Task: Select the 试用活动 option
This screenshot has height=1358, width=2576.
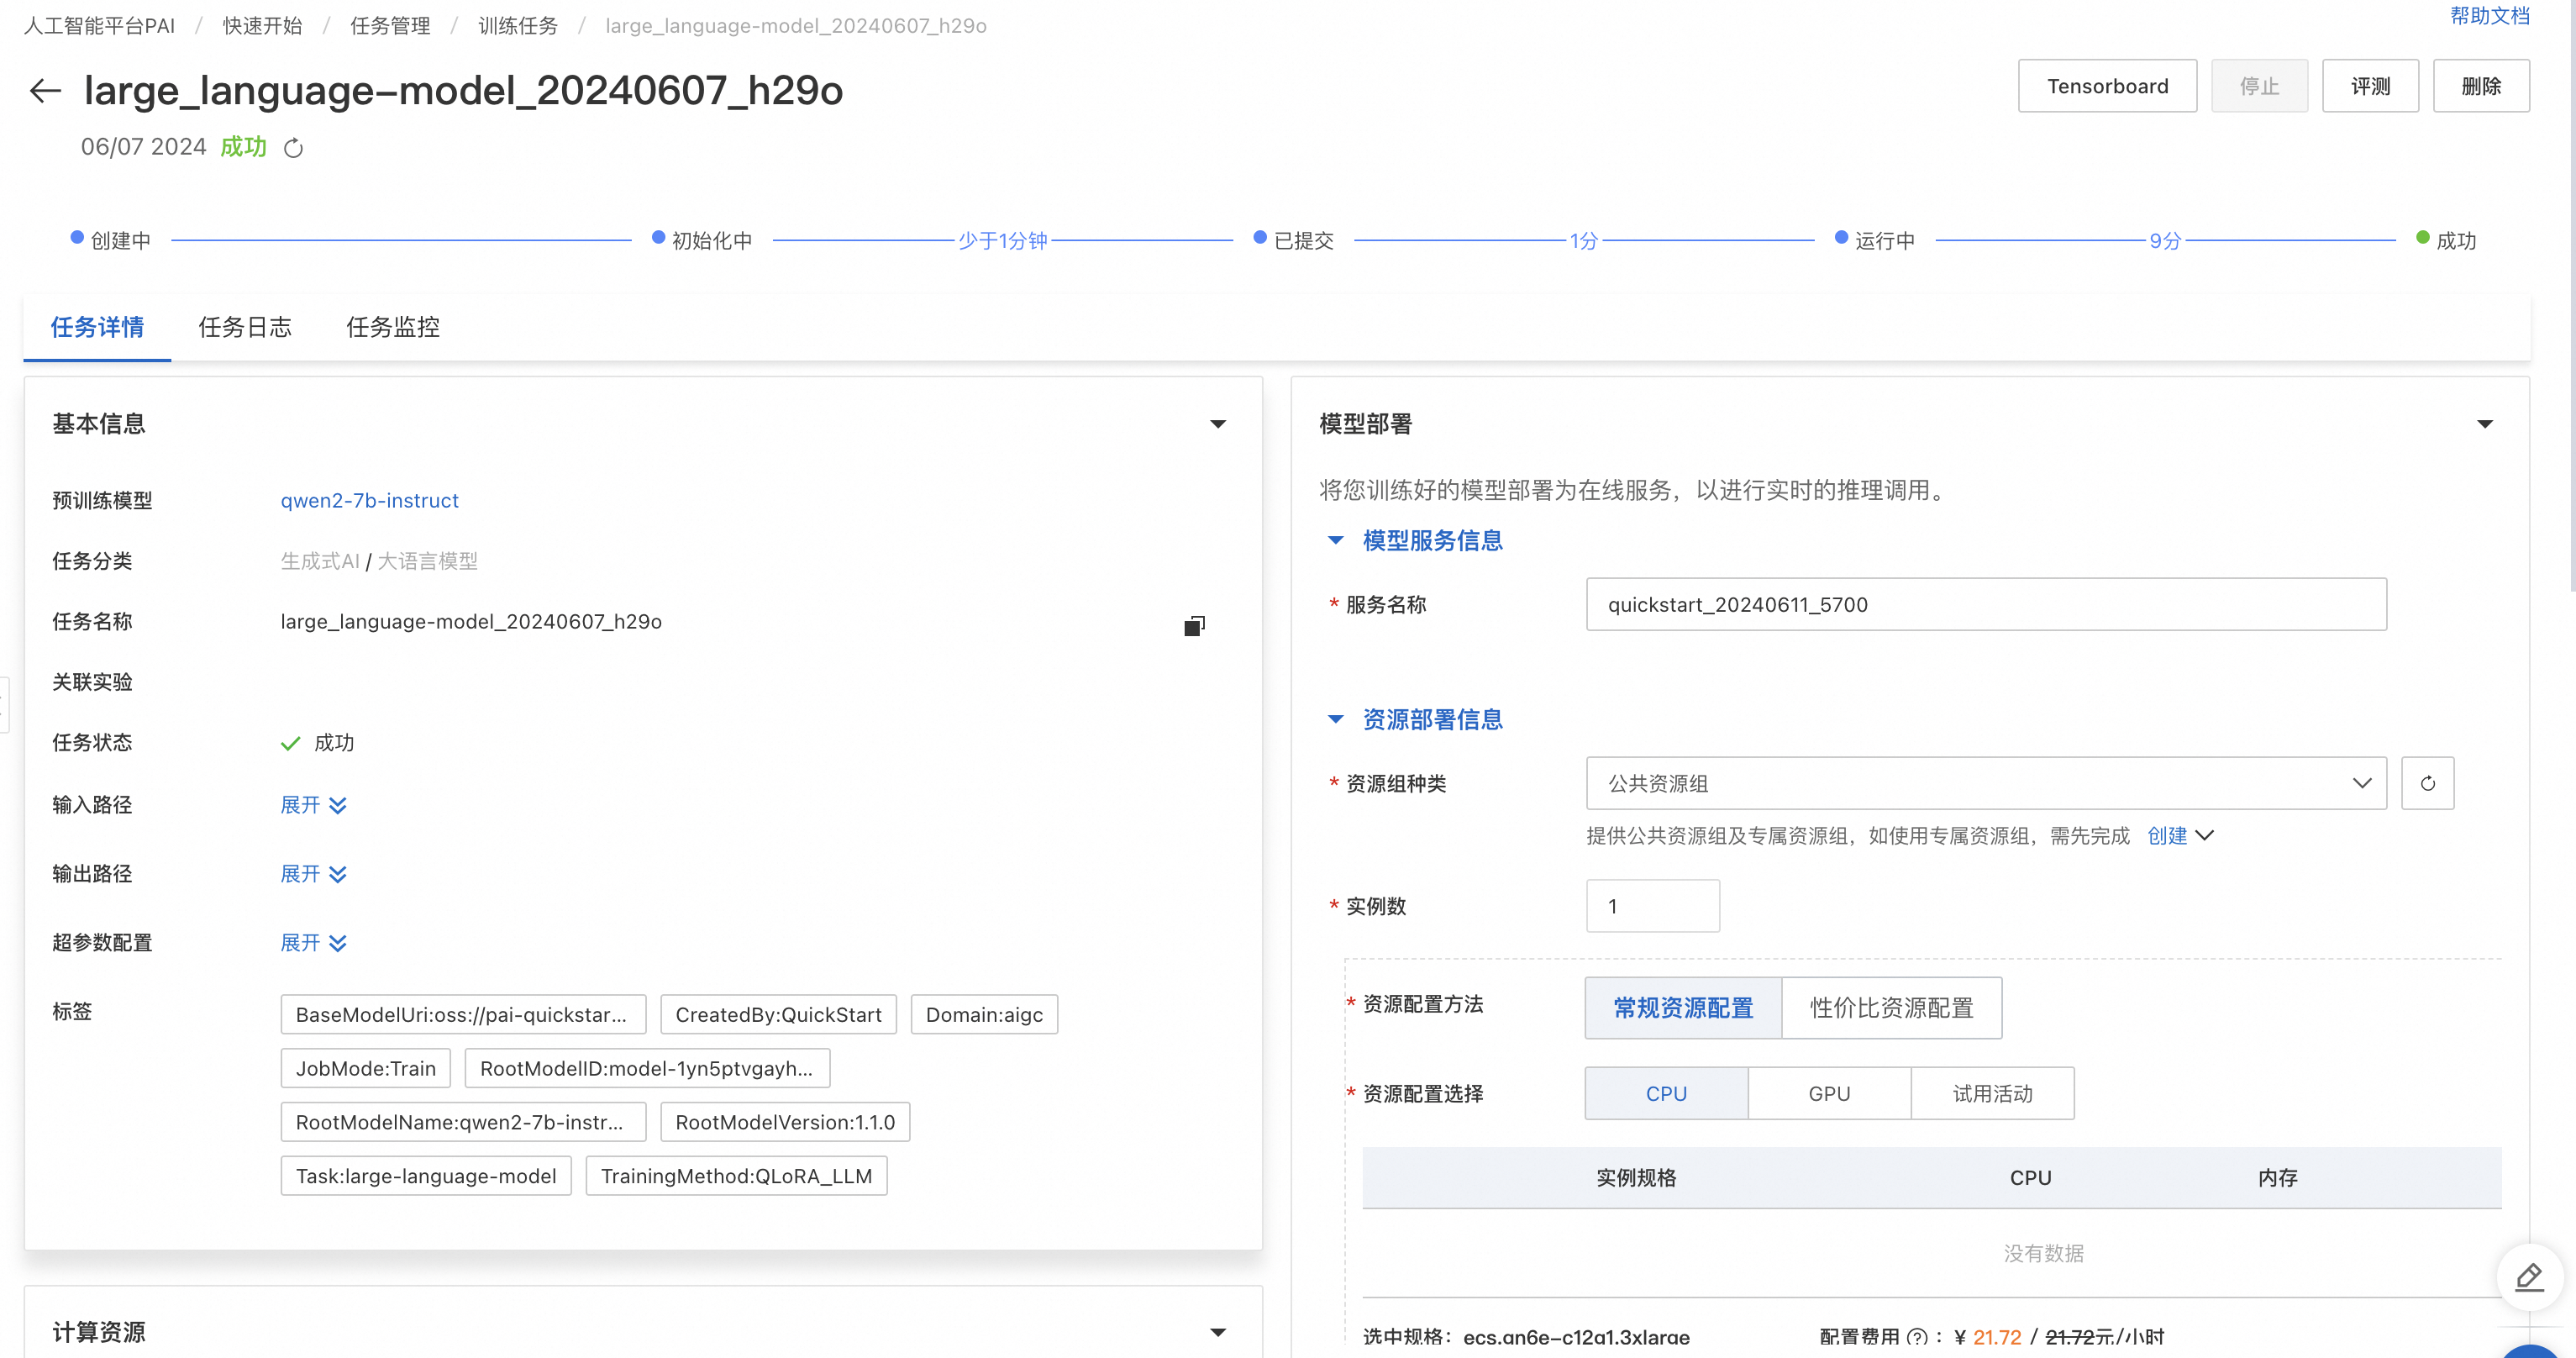Action: coord(1992,1093)
